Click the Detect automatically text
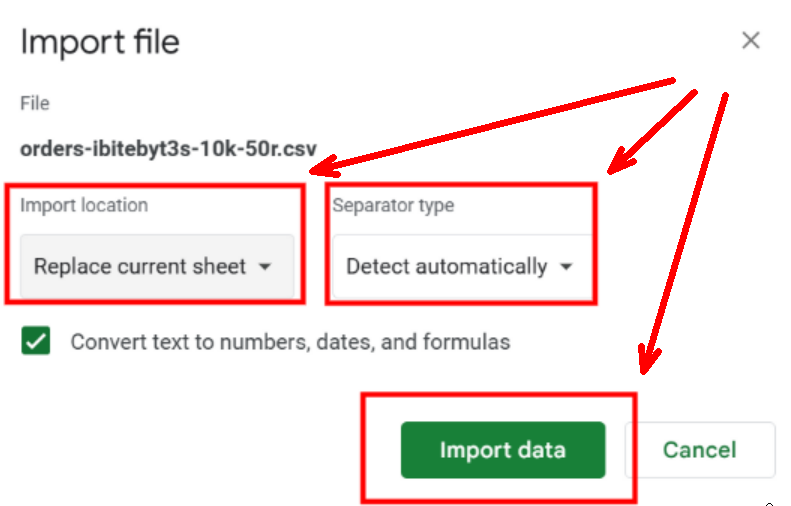791x506 pixels. [x=446, y=267]
